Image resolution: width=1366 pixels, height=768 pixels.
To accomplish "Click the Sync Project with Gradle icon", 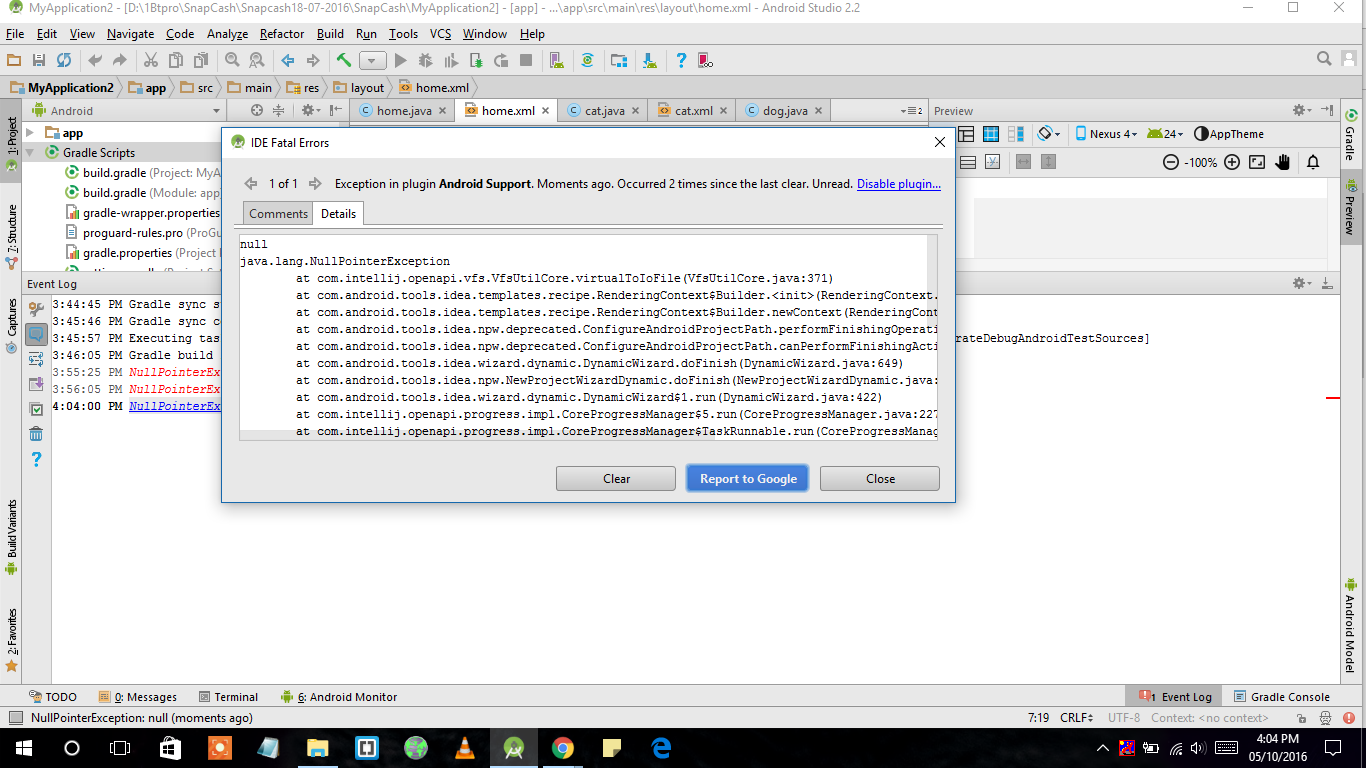I will coord(588,60).
